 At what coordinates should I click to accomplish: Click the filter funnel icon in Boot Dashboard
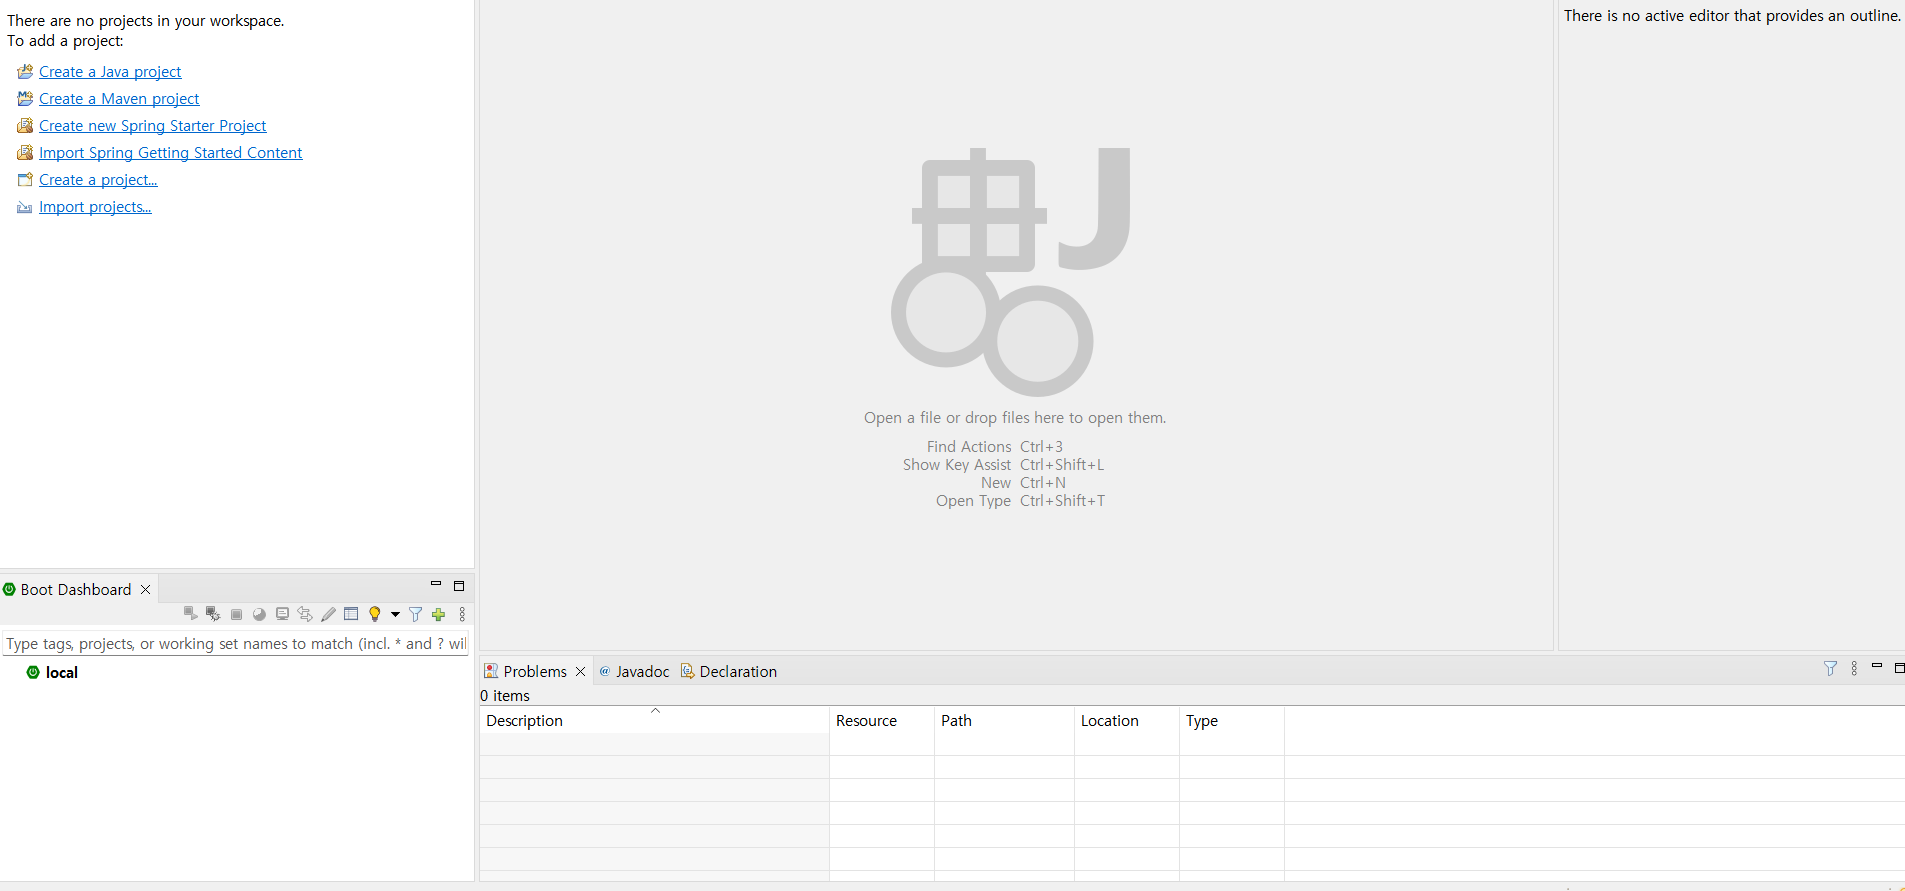(415, 614)
